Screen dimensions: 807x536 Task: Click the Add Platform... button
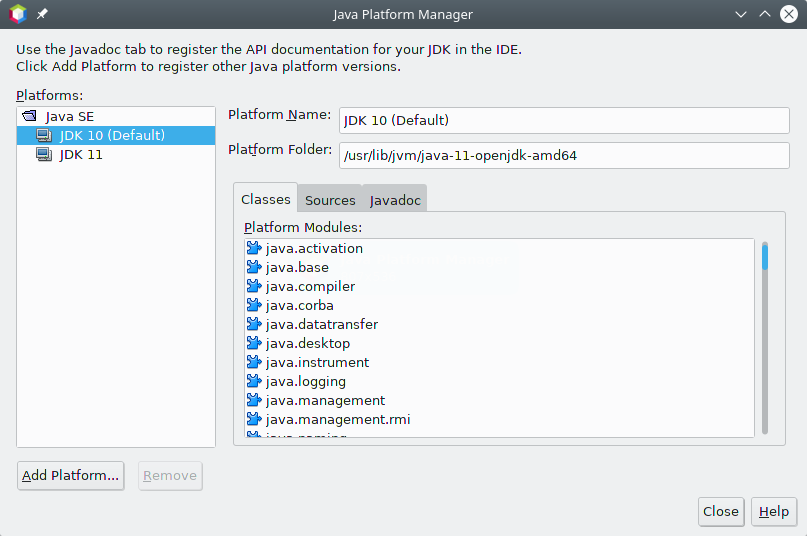coord(71,475)
